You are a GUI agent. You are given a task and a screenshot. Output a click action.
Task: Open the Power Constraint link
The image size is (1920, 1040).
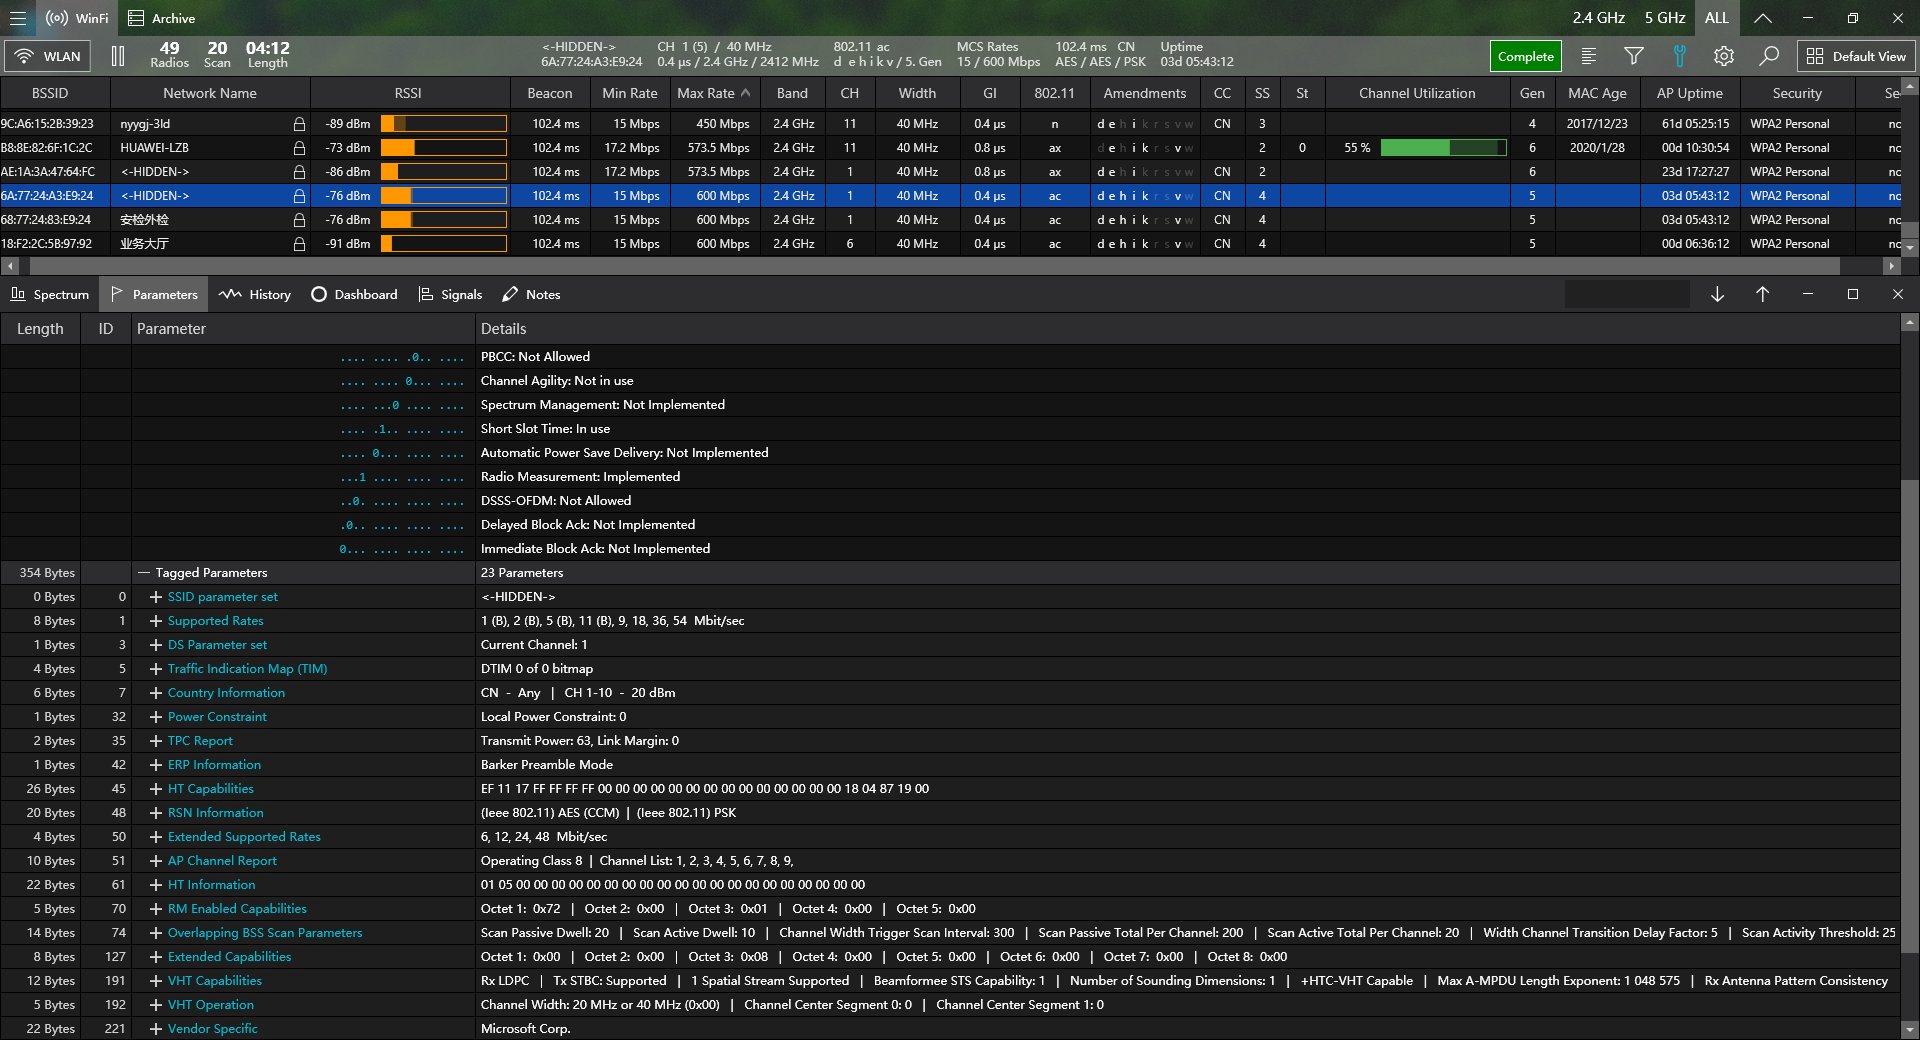tap(217, 717)
